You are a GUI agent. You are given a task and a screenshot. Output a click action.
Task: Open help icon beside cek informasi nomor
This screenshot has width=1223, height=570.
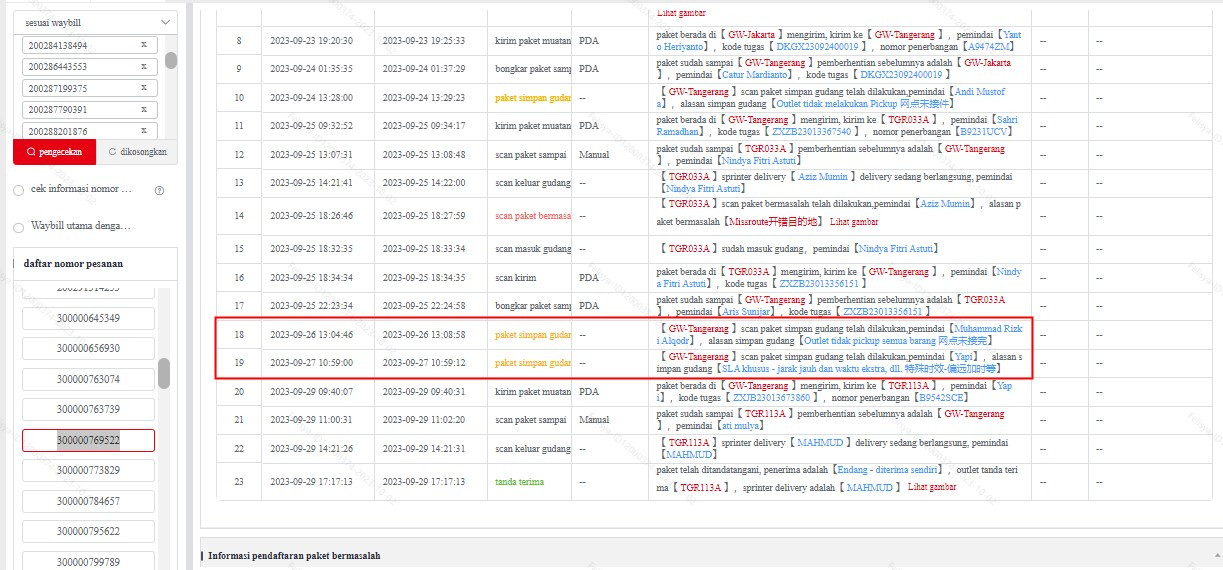click(159, 190)
